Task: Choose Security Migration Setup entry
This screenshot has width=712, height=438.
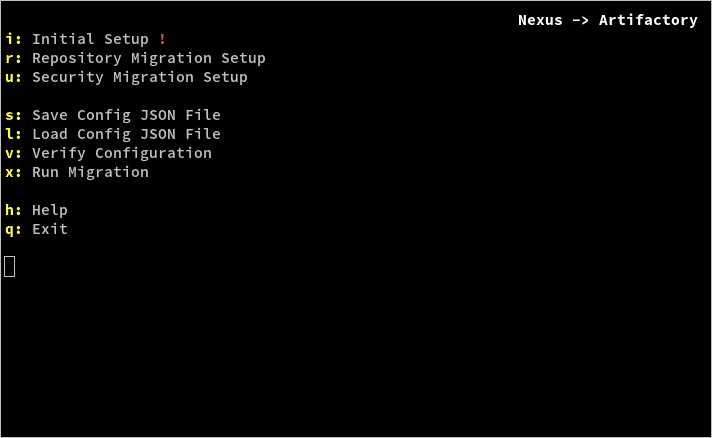Action: pos(140,78)
